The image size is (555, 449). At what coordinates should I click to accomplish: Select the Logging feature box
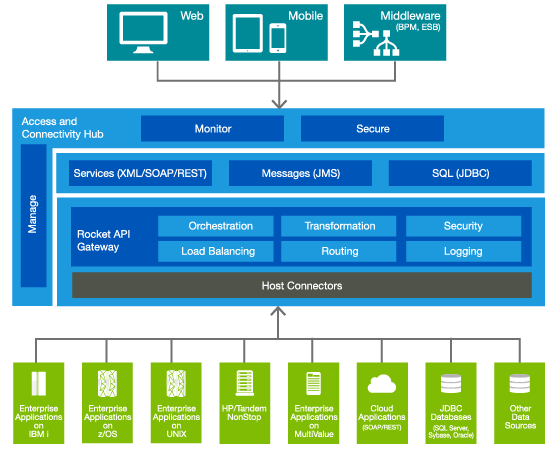[x=463, y=251]
